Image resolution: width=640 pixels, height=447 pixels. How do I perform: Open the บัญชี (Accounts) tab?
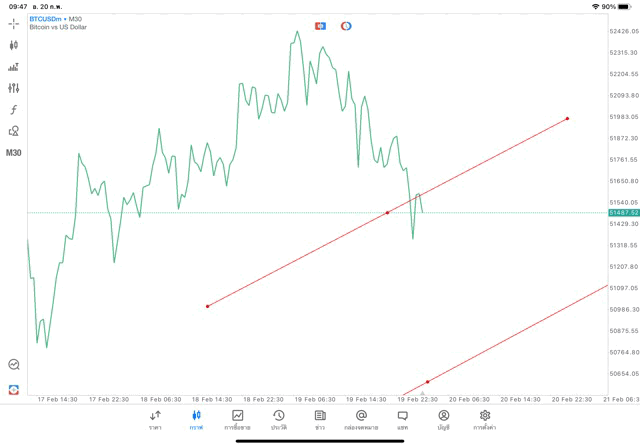tap(443, 420)
